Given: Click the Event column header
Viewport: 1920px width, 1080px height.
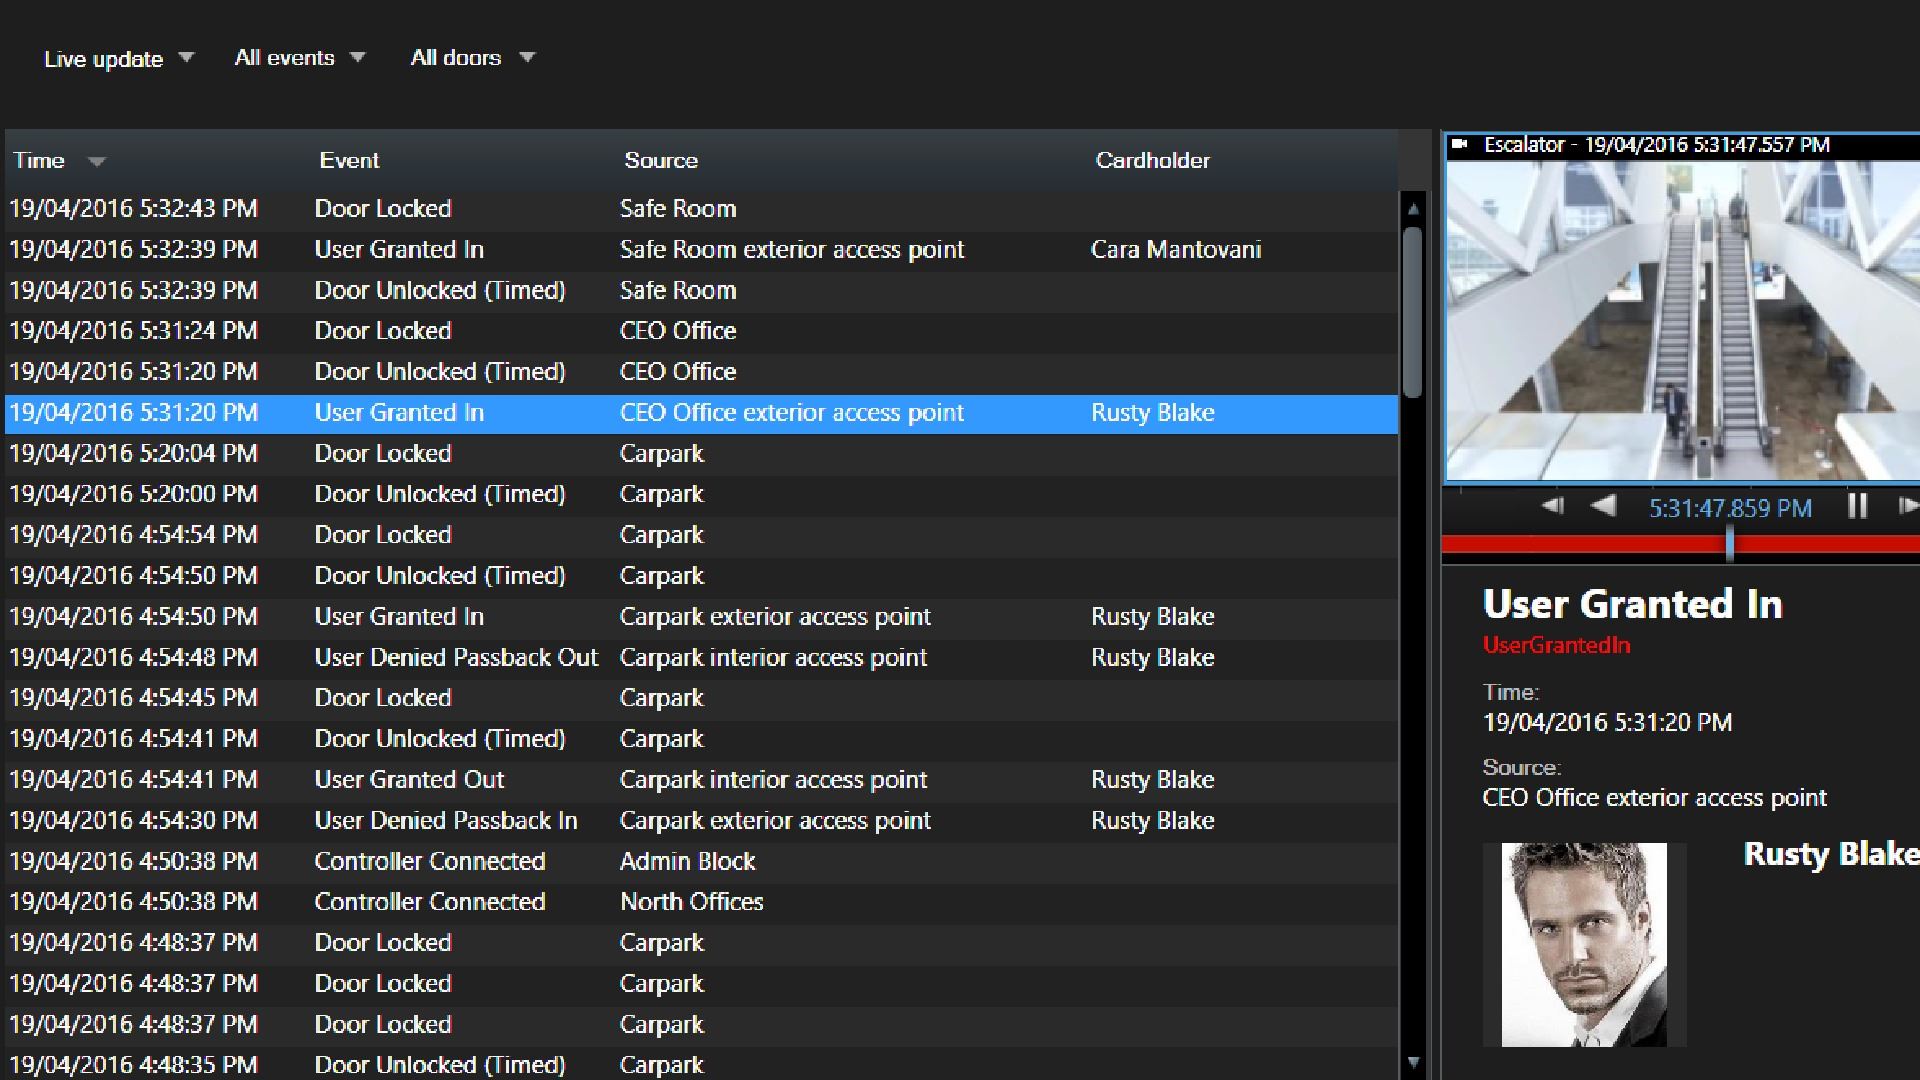Looking at the screenshot, I should [349, 161].
